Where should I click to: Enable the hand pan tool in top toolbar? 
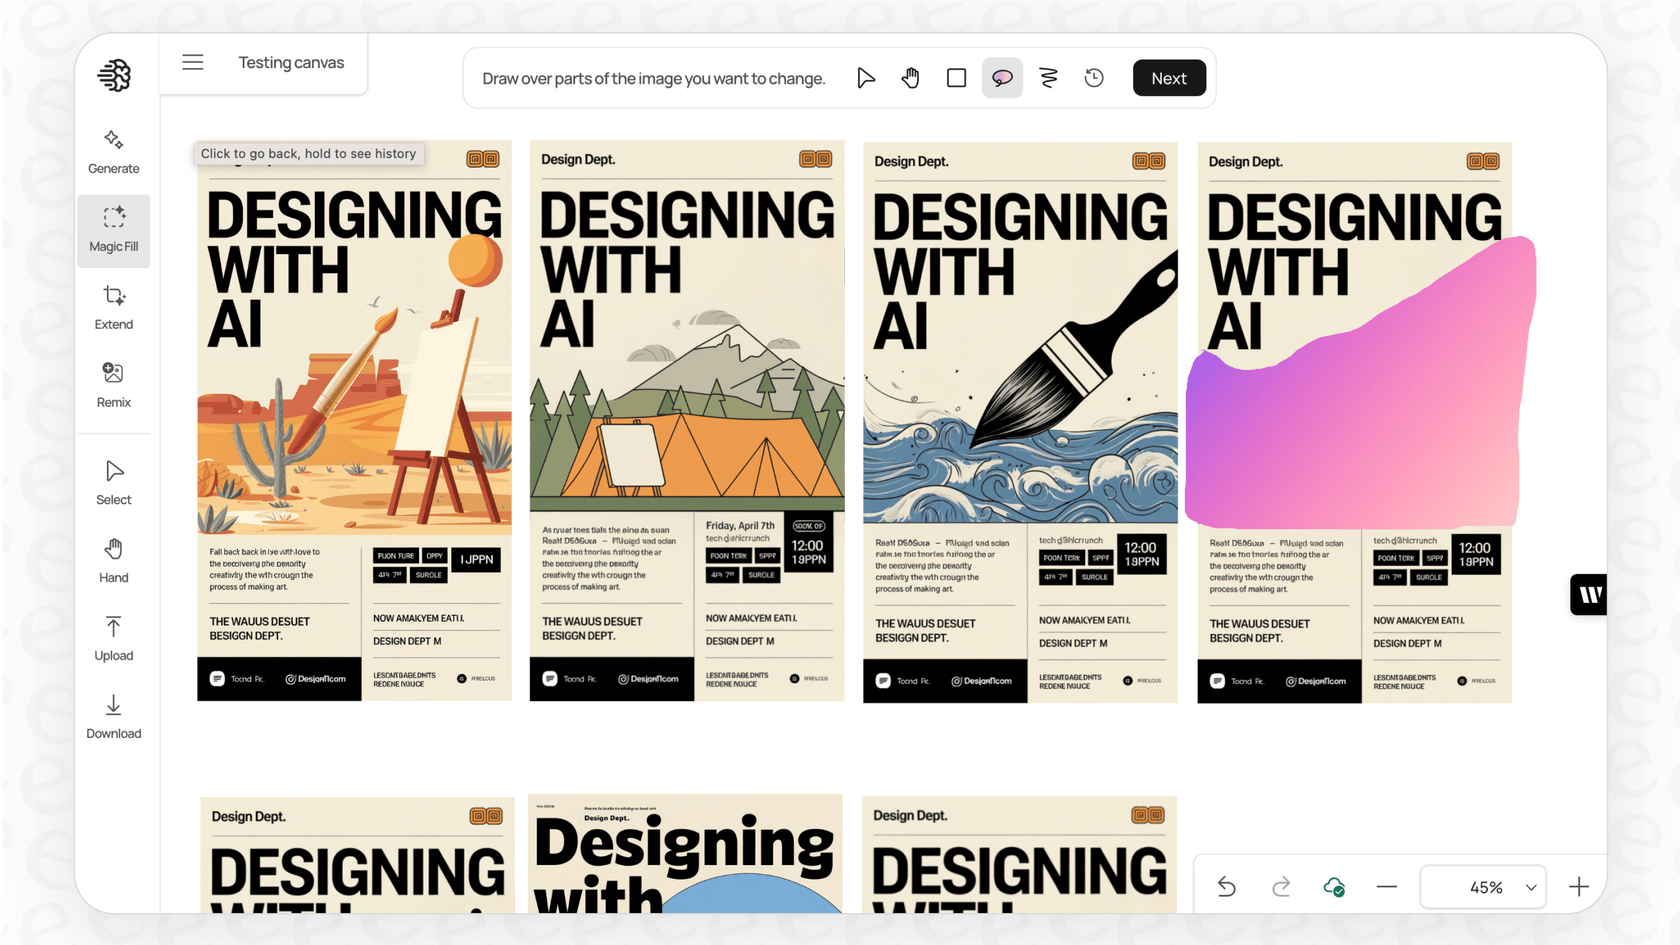point(910,78)
